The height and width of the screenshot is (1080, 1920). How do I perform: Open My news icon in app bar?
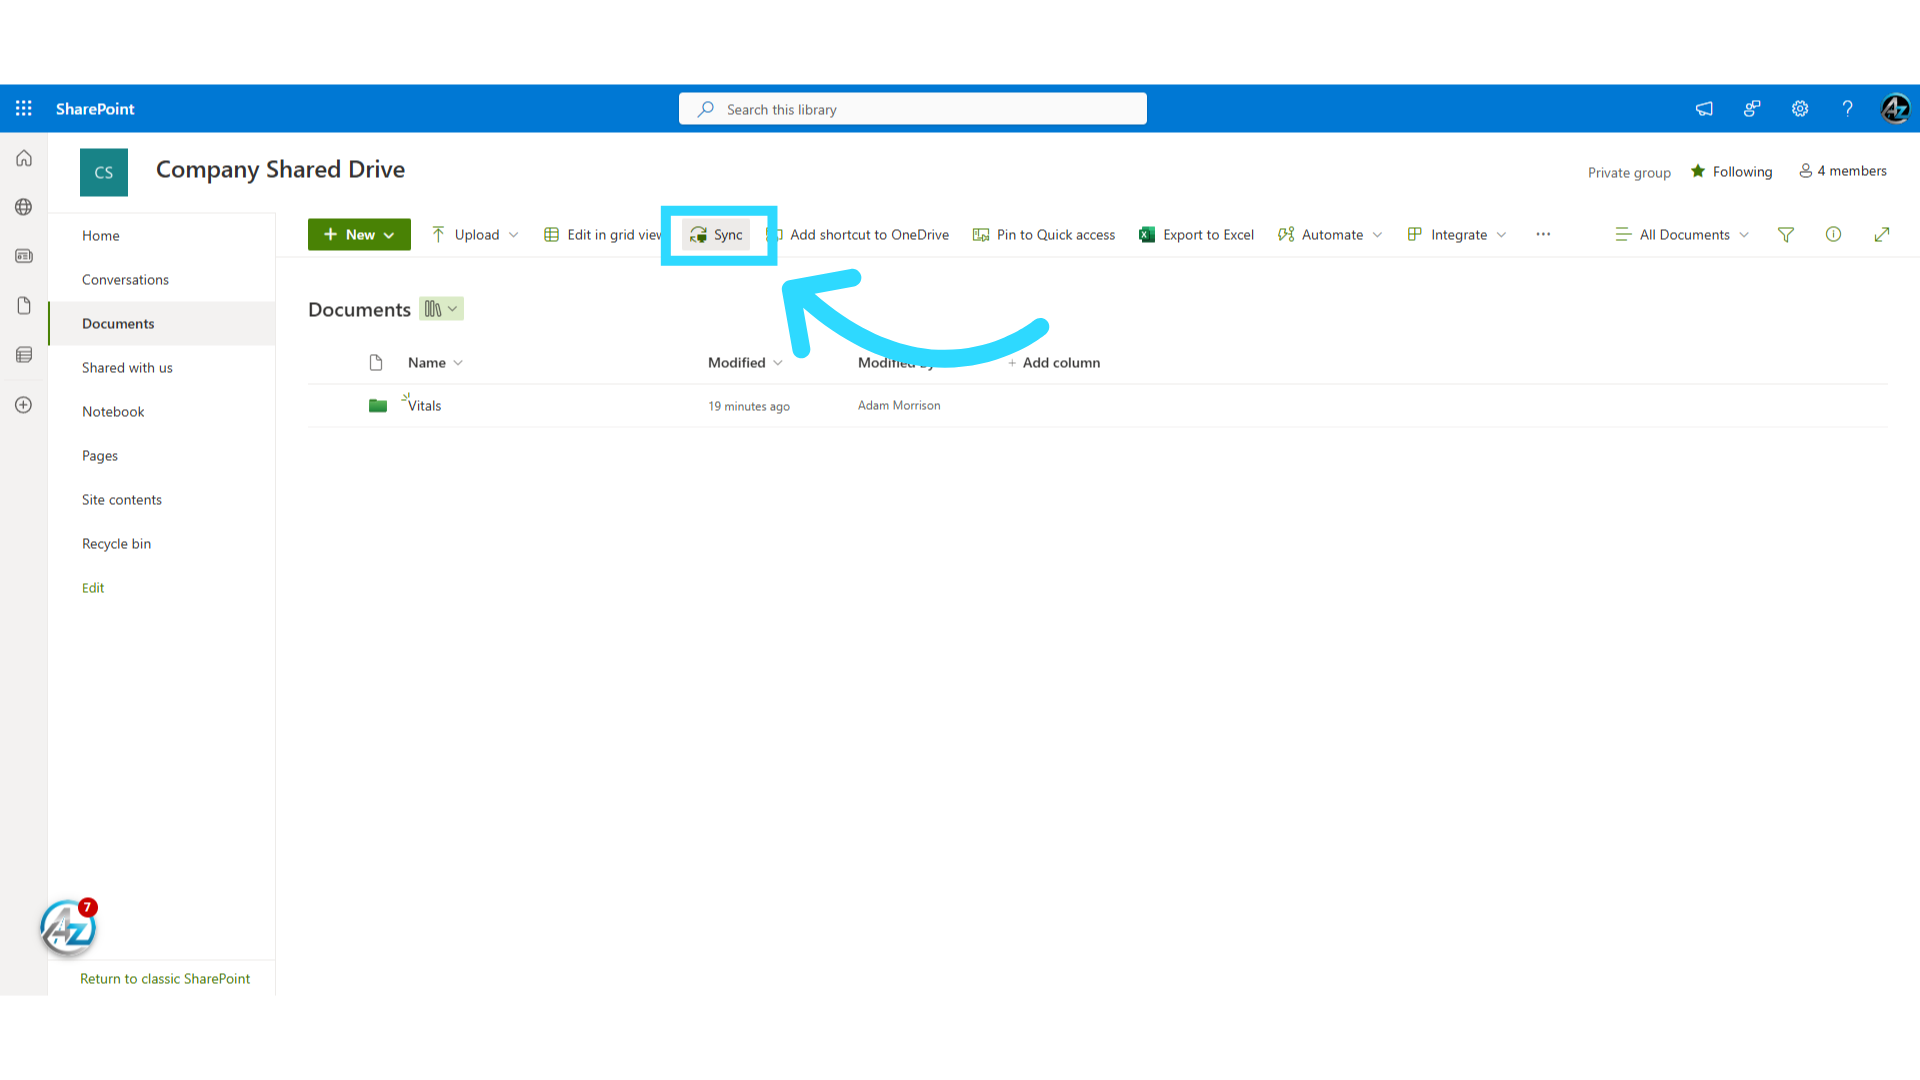tap(24, 256)
